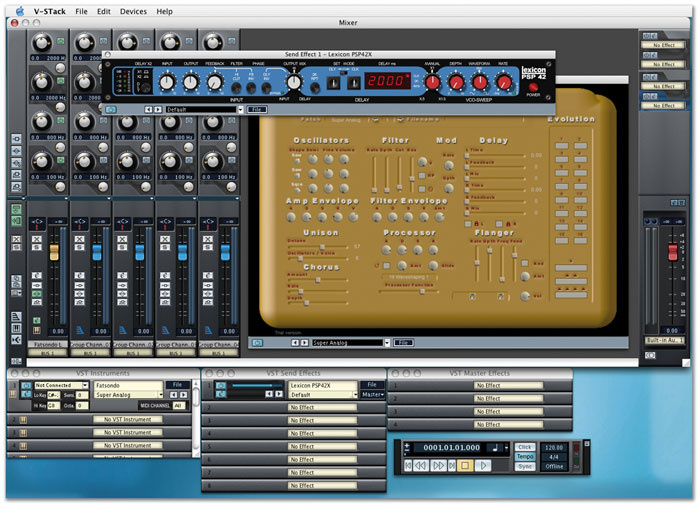Open Default preset dropdown in the Lexicon plugin window
Image resolution: width=700 pixels, height=507 pixels.
(x=241, y=109)
